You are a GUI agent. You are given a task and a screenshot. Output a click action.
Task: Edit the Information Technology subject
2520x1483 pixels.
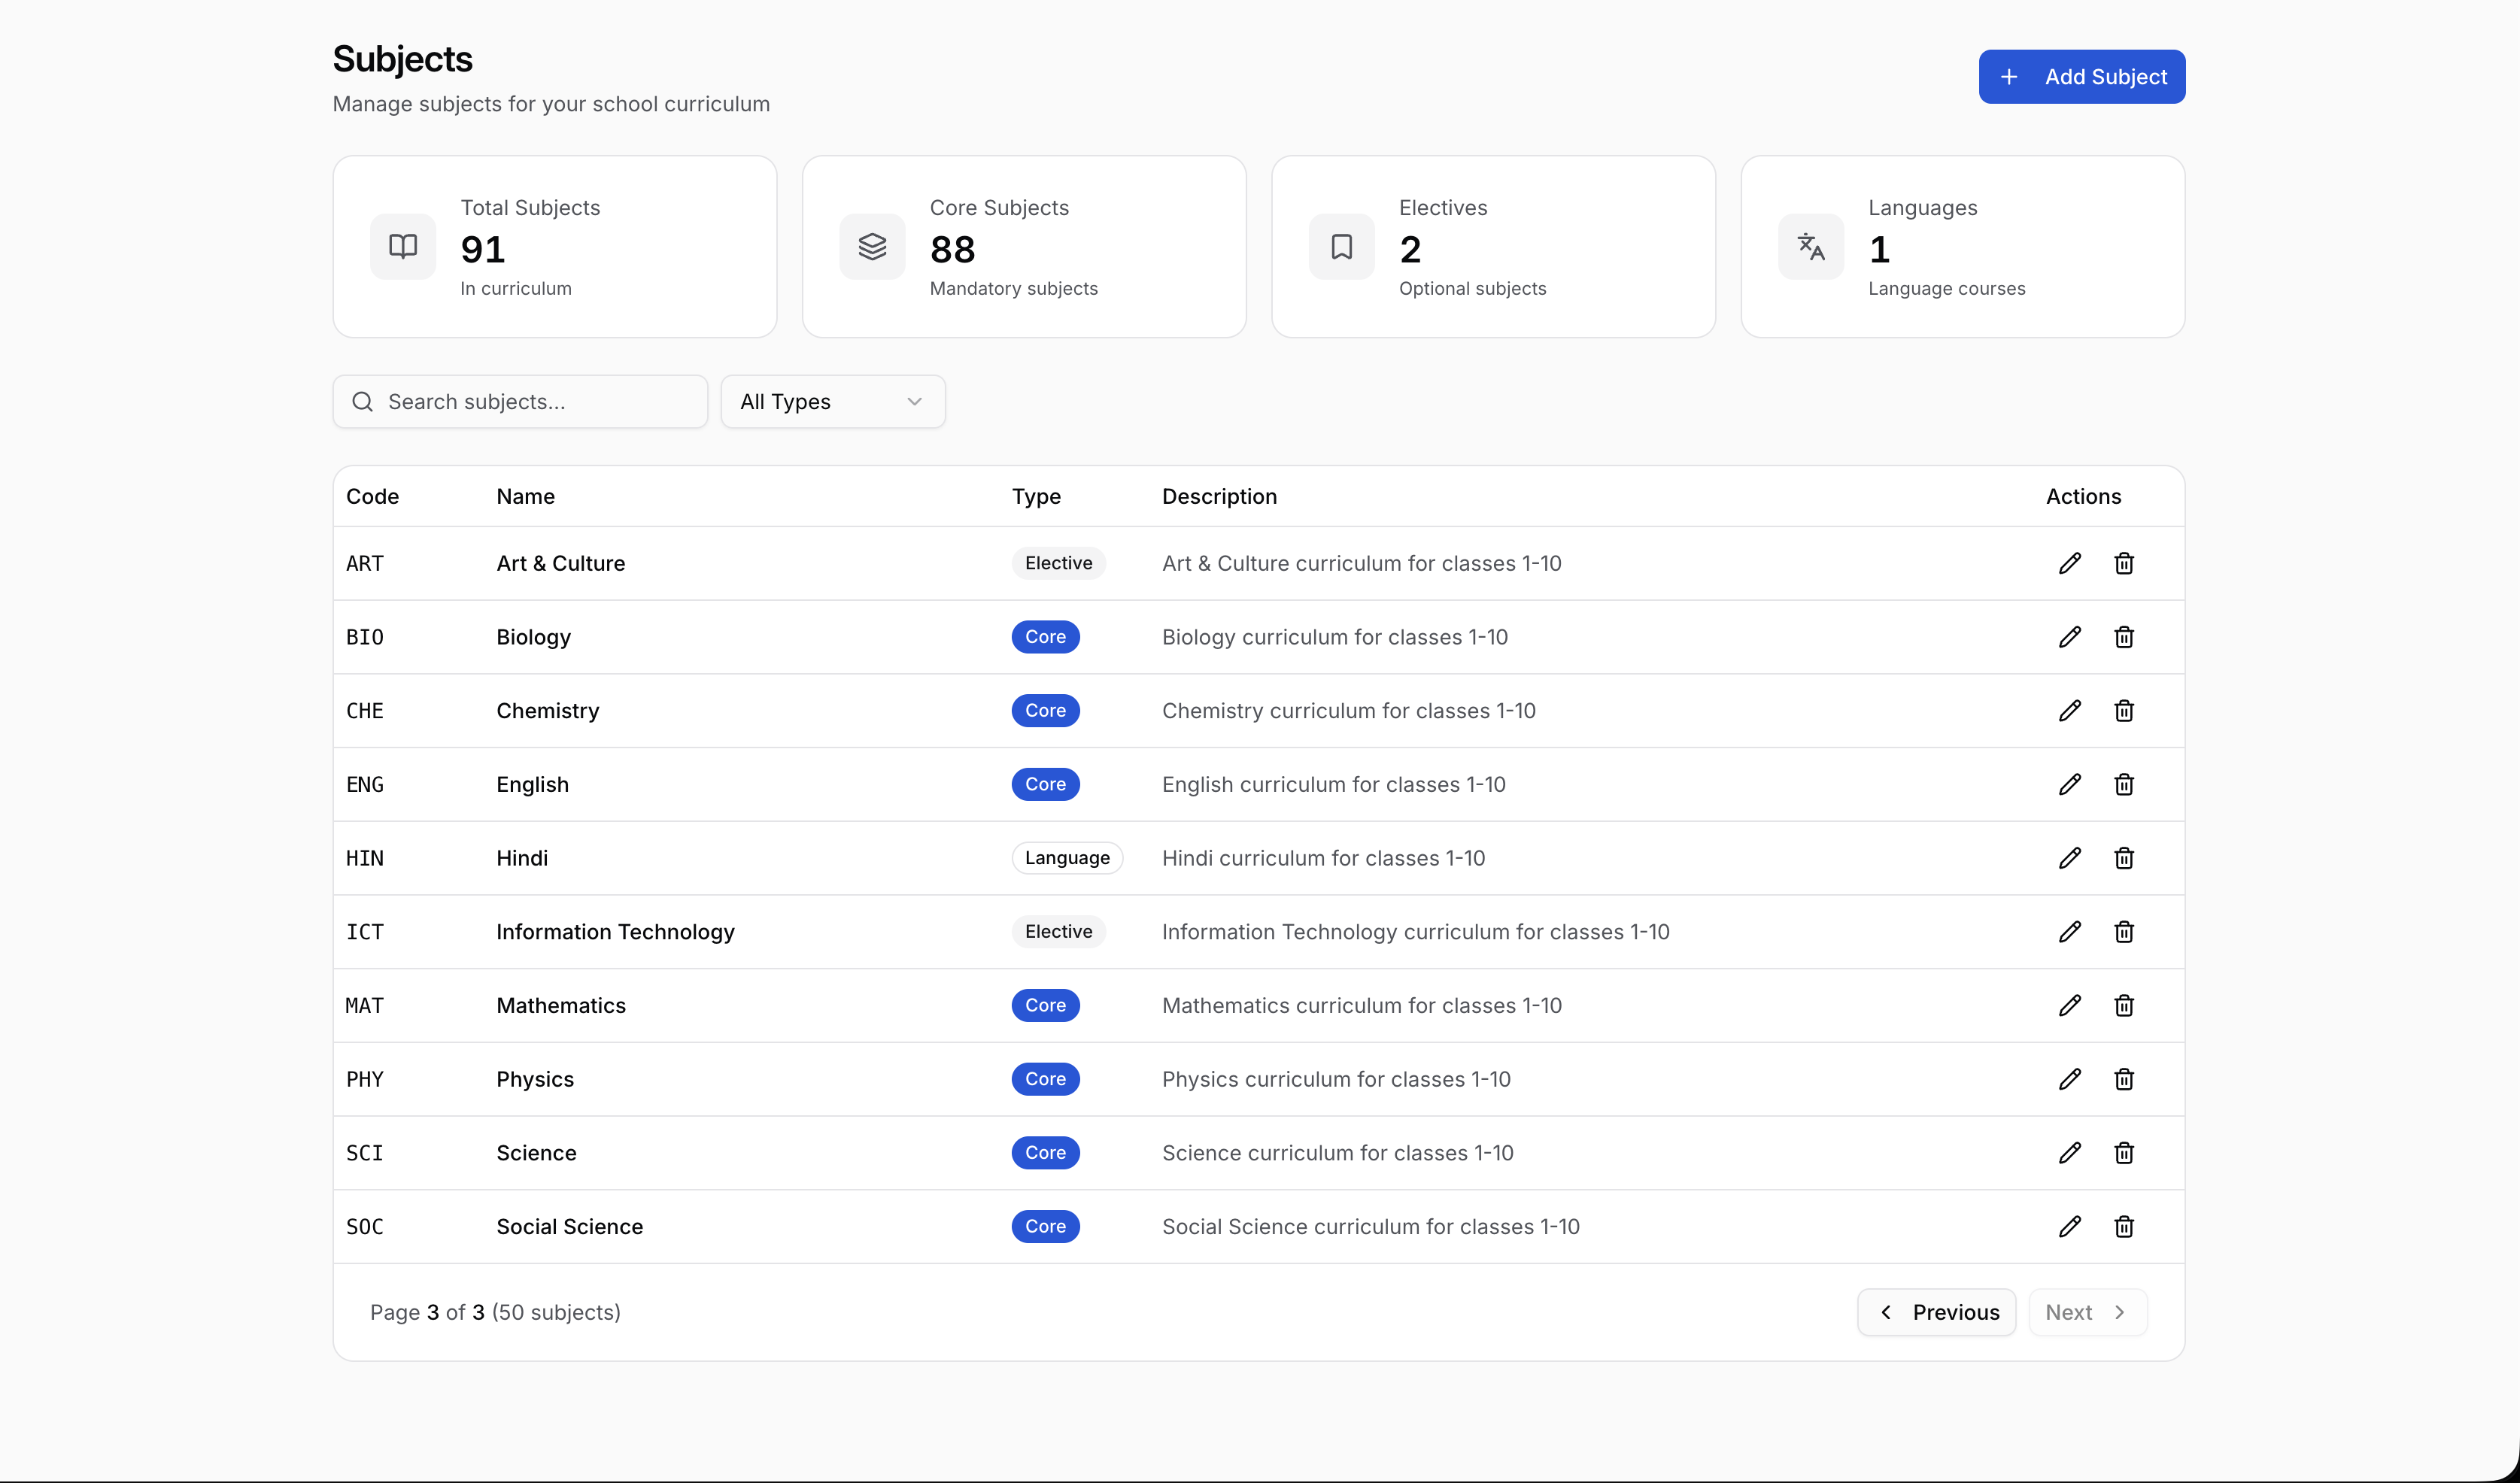point(2070,931)
